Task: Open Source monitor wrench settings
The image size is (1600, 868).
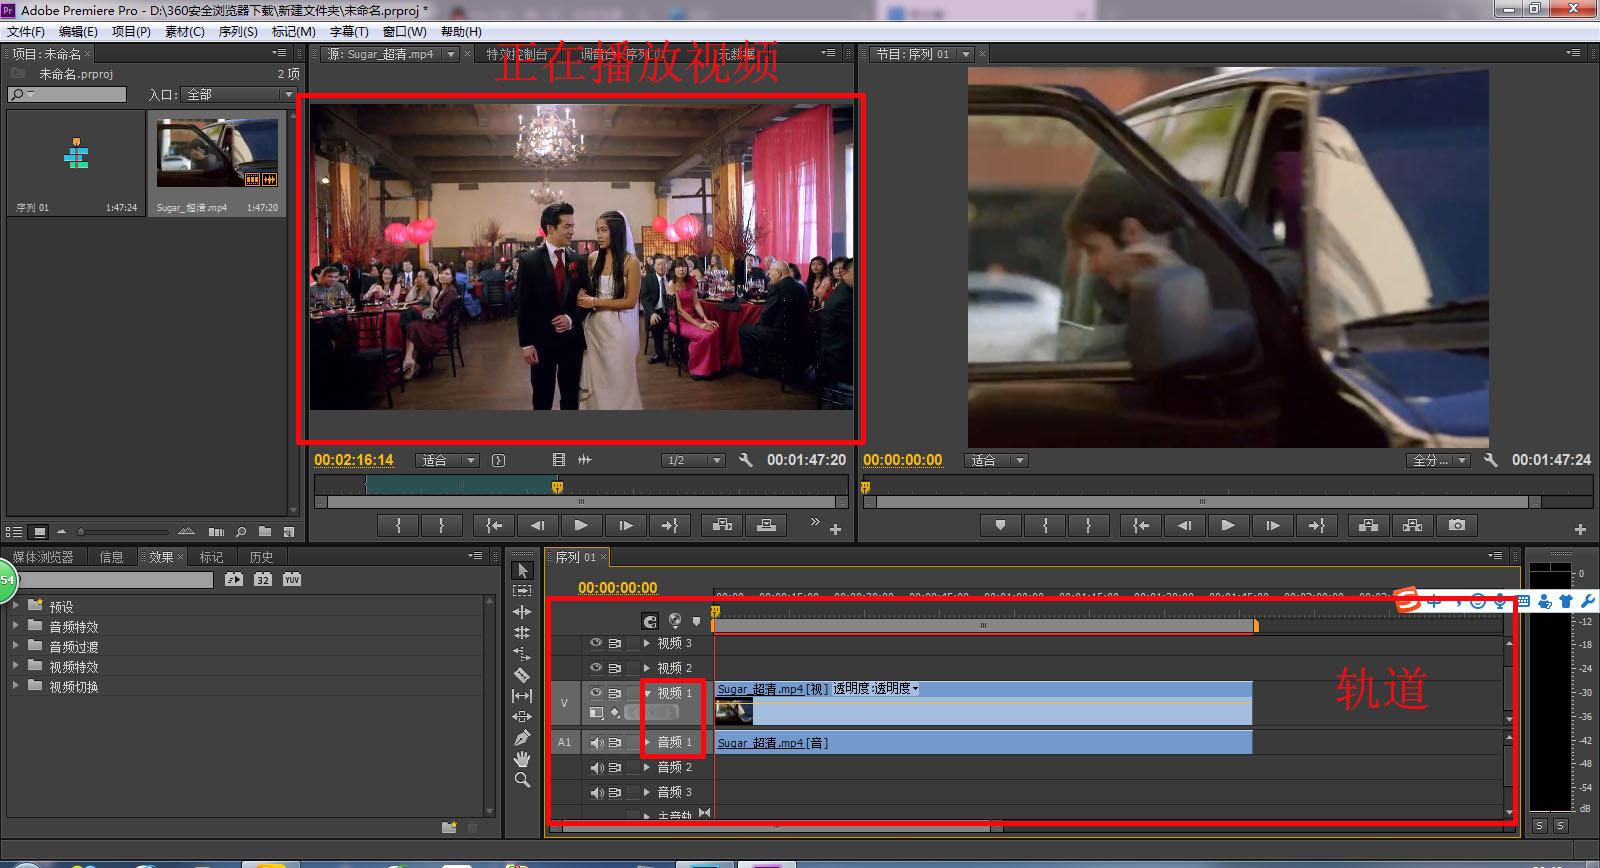Action: [x=745, y=460]
